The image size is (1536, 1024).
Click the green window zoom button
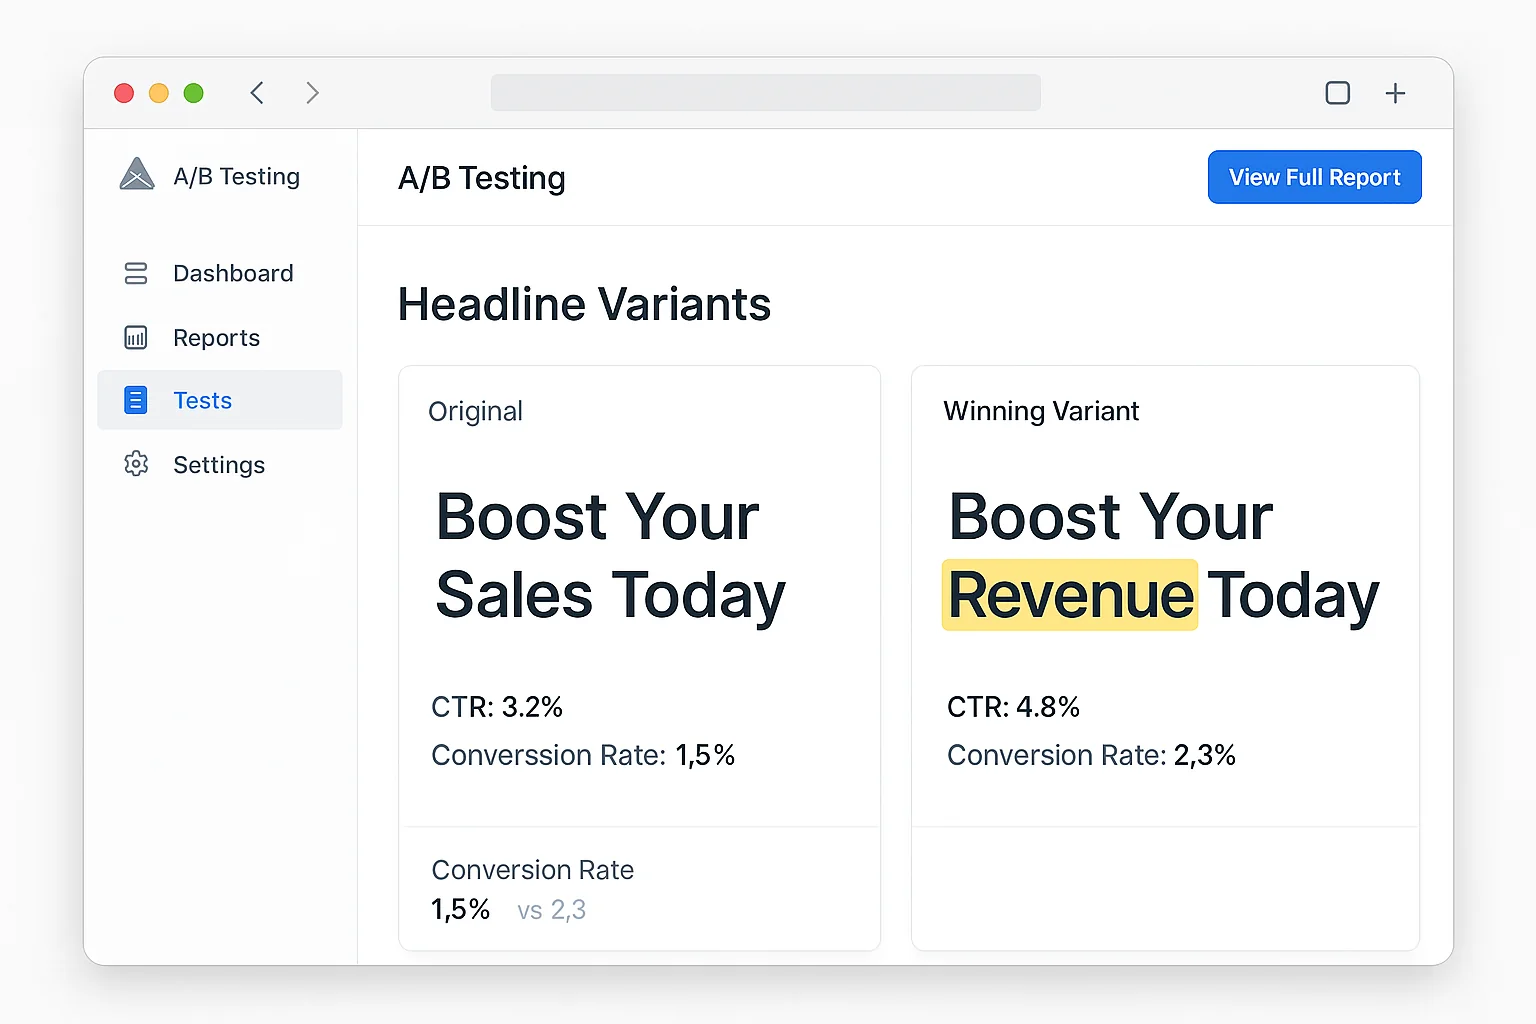[194, 93]
